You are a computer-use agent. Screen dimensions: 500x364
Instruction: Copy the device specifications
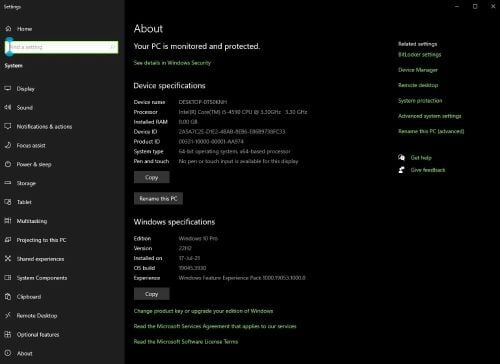152,177
